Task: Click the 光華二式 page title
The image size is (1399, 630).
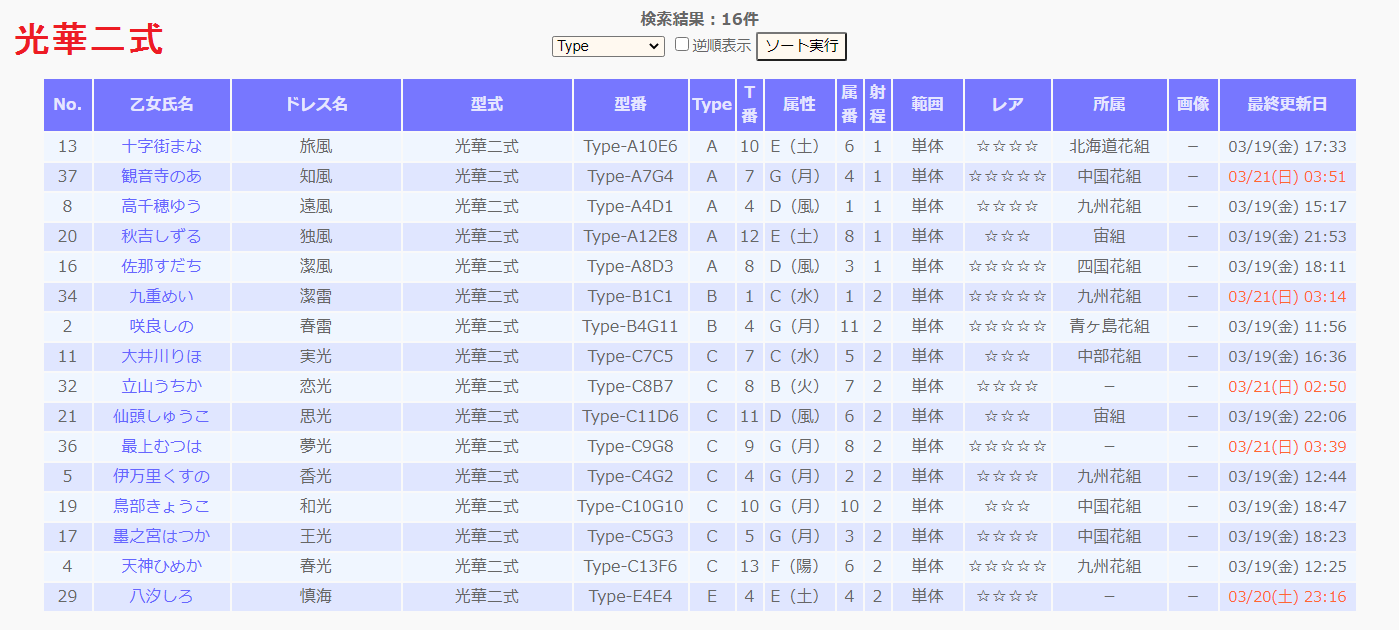Action: (x=89, y=40)
